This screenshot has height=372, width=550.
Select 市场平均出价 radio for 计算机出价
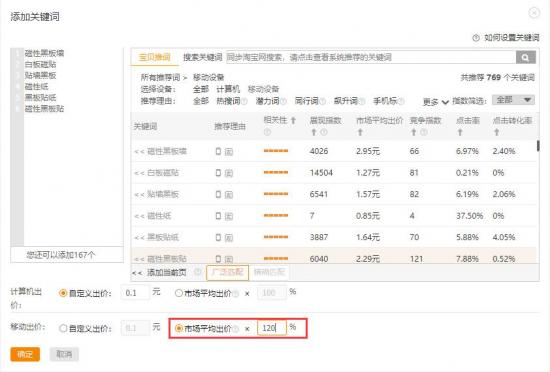pyautogui.click(x=179, y=293)
